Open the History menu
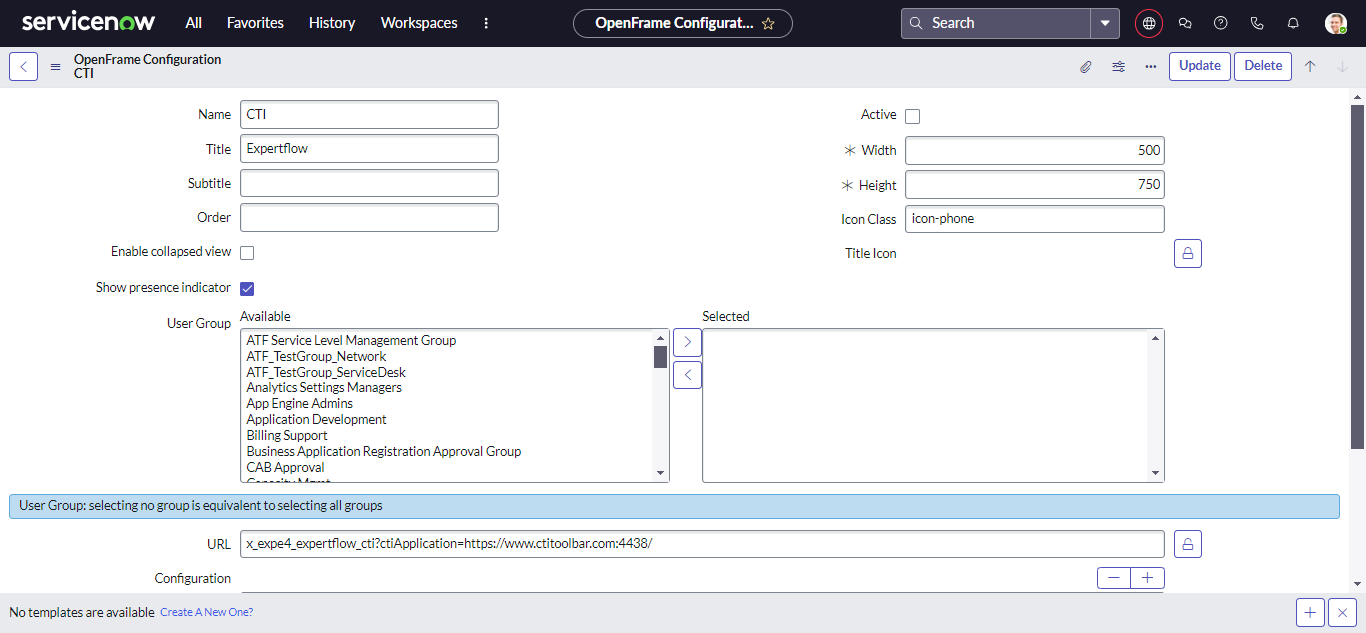Screen dimensions: 1366x633 [x=332, y=23]
